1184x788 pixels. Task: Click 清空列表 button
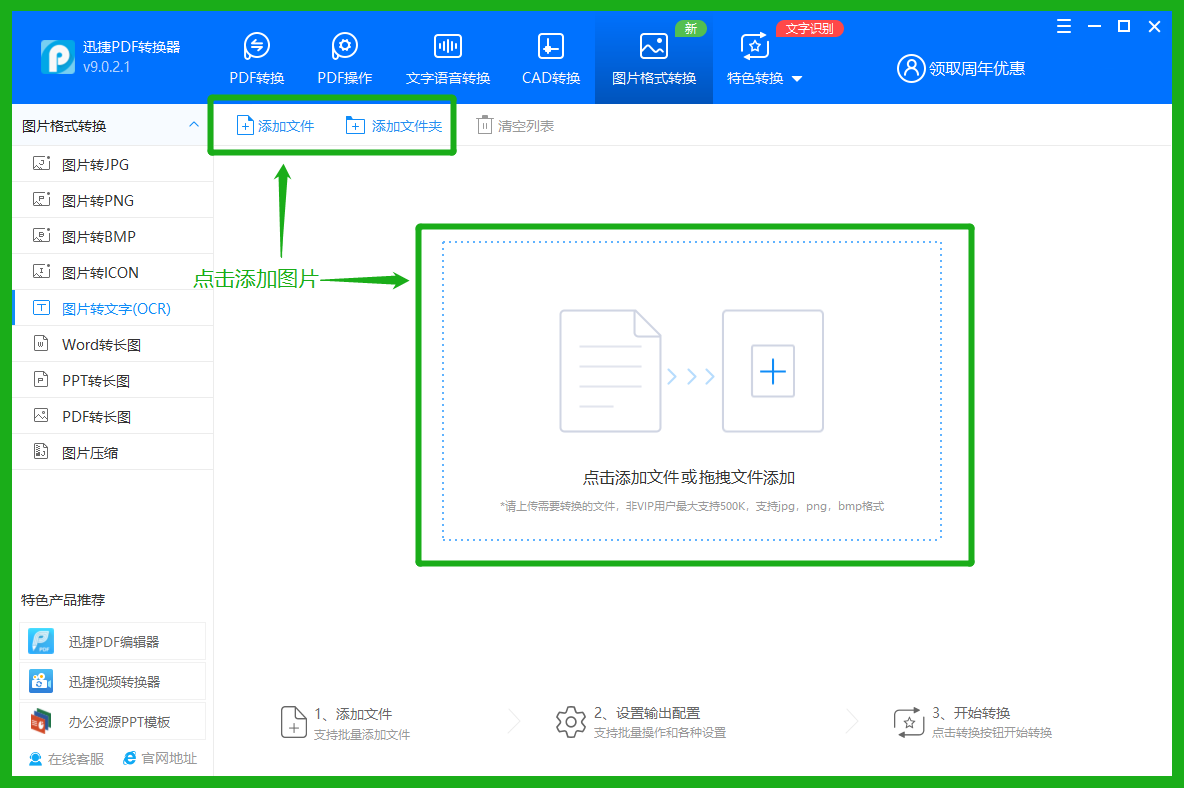click(x=516, y=125)
